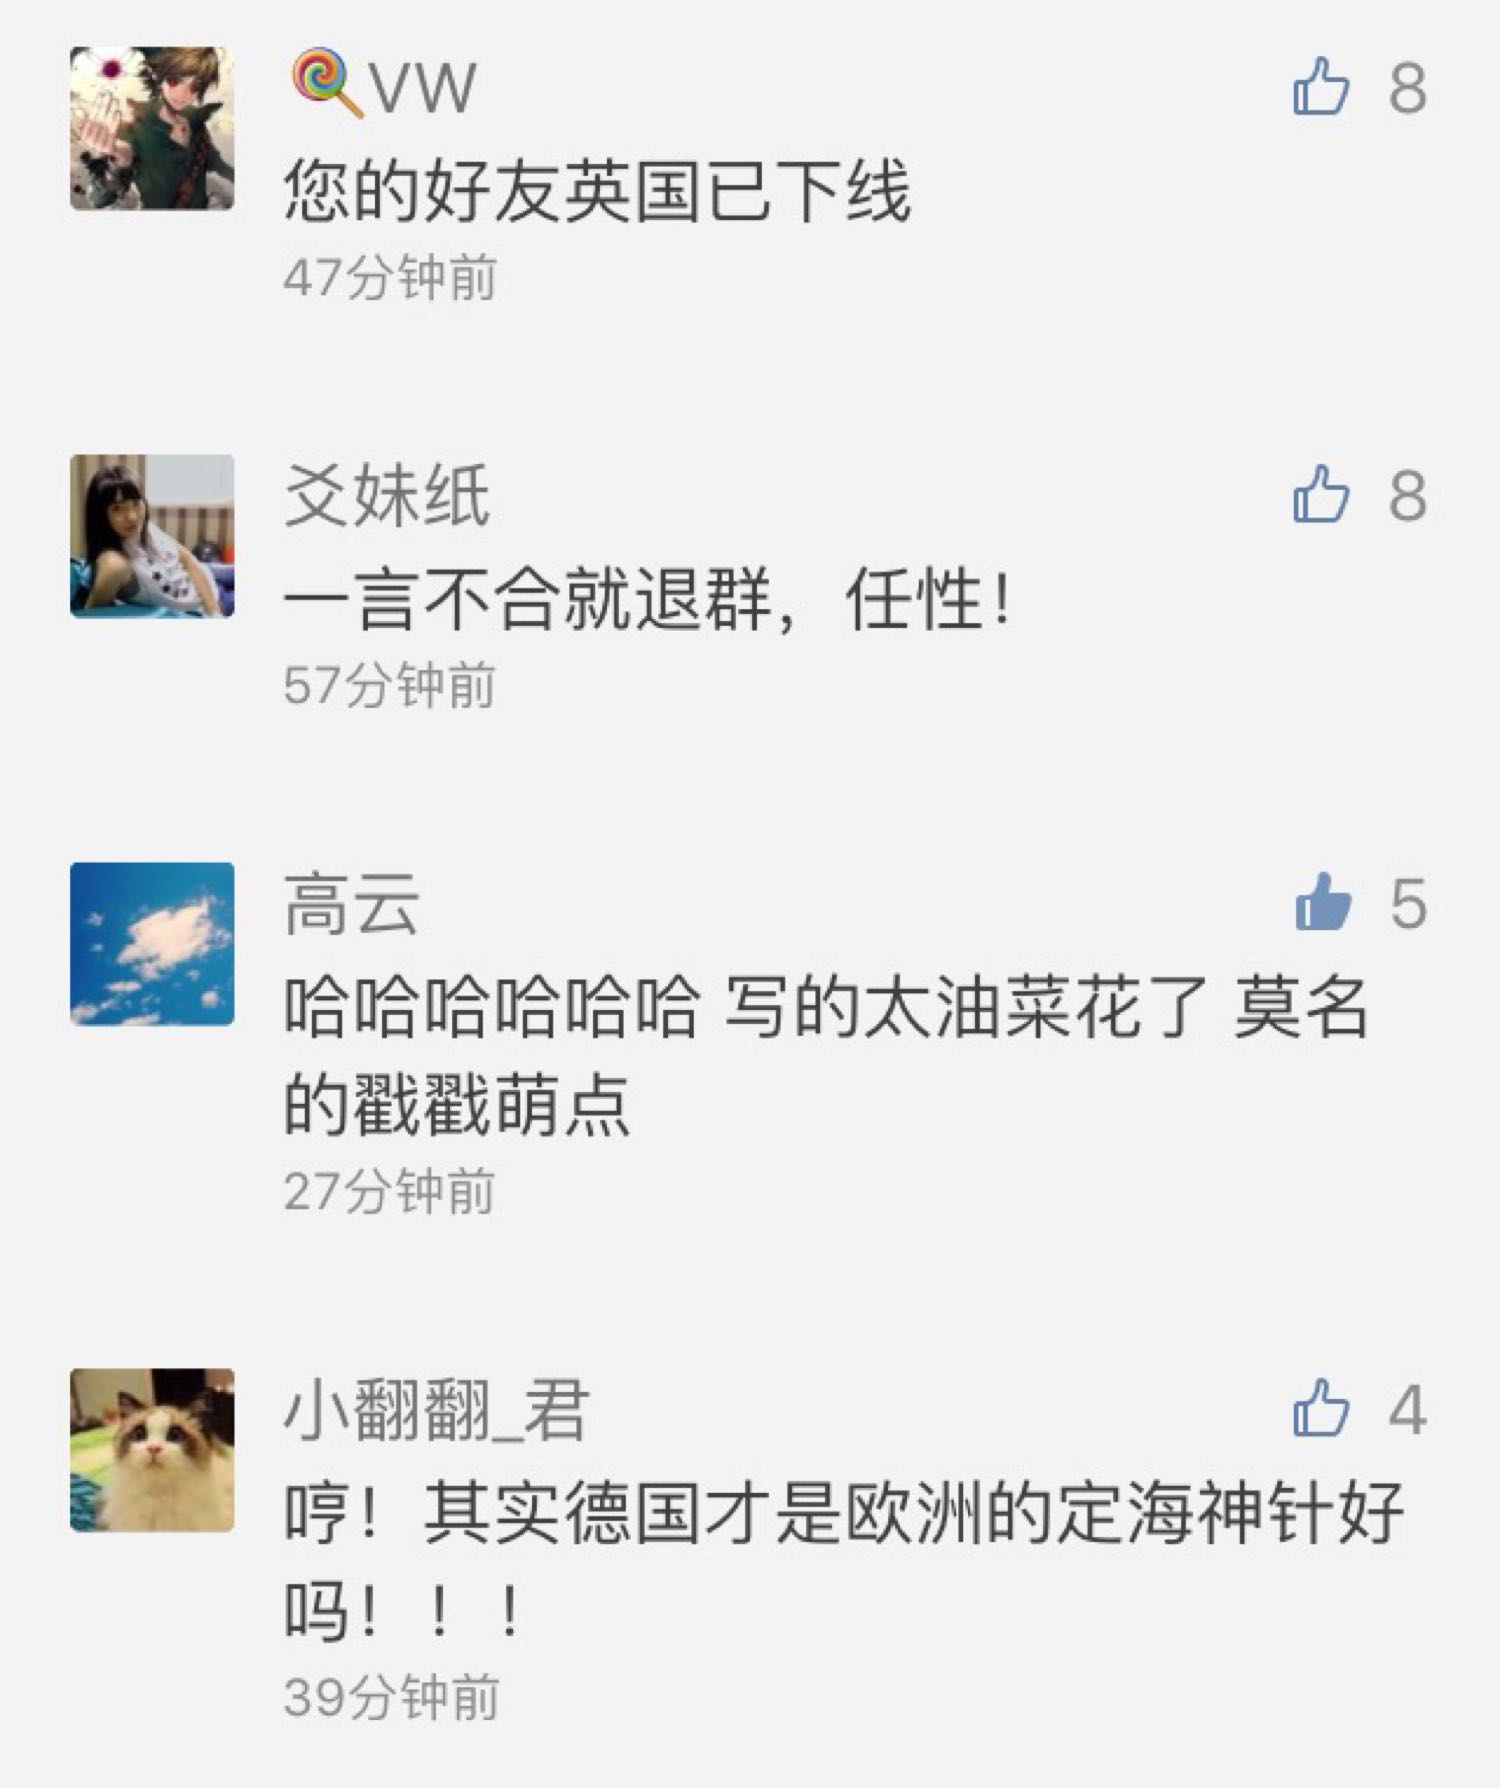
Task: Tap the 47分钟前 timestamp
Action: pos(390,277)
